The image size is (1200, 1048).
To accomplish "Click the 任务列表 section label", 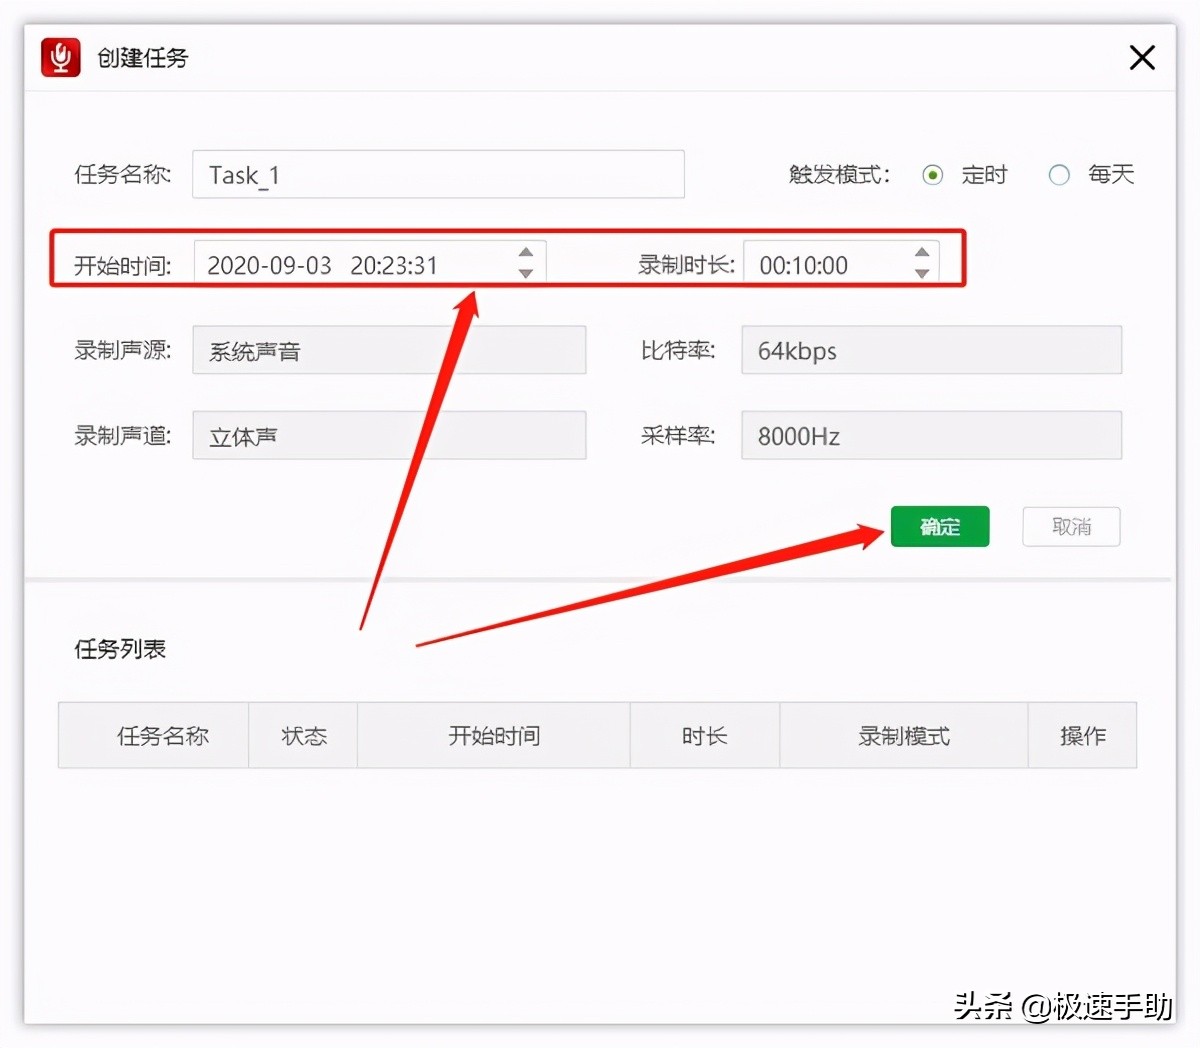I will click(120, 648).
